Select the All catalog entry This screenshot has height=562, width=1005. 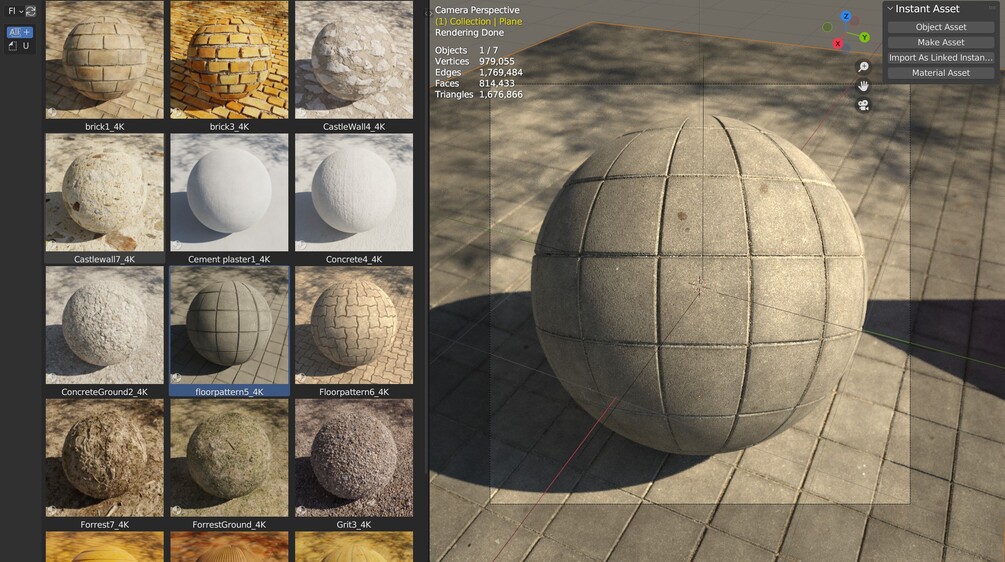[15, 32]
